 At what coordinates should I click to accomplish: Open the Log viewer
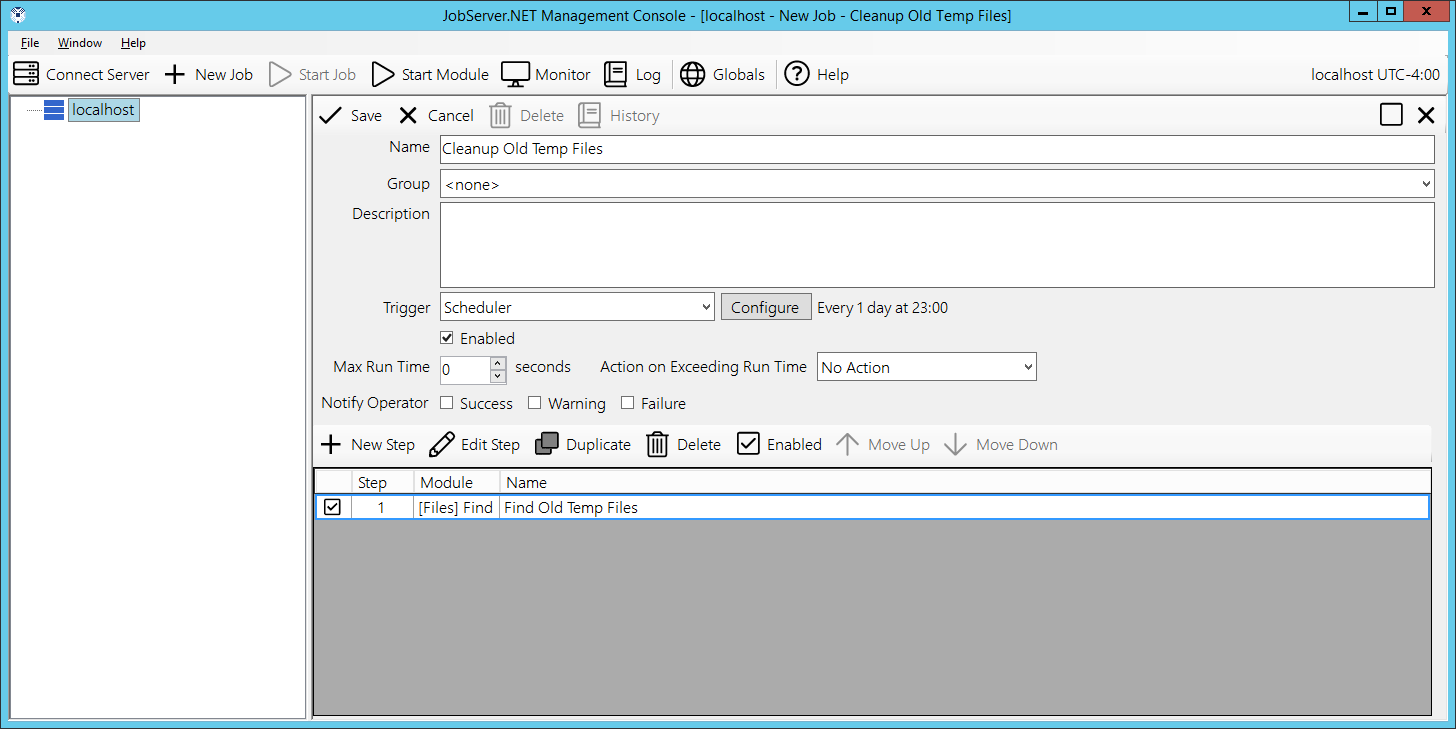click(x=616, y=74)
